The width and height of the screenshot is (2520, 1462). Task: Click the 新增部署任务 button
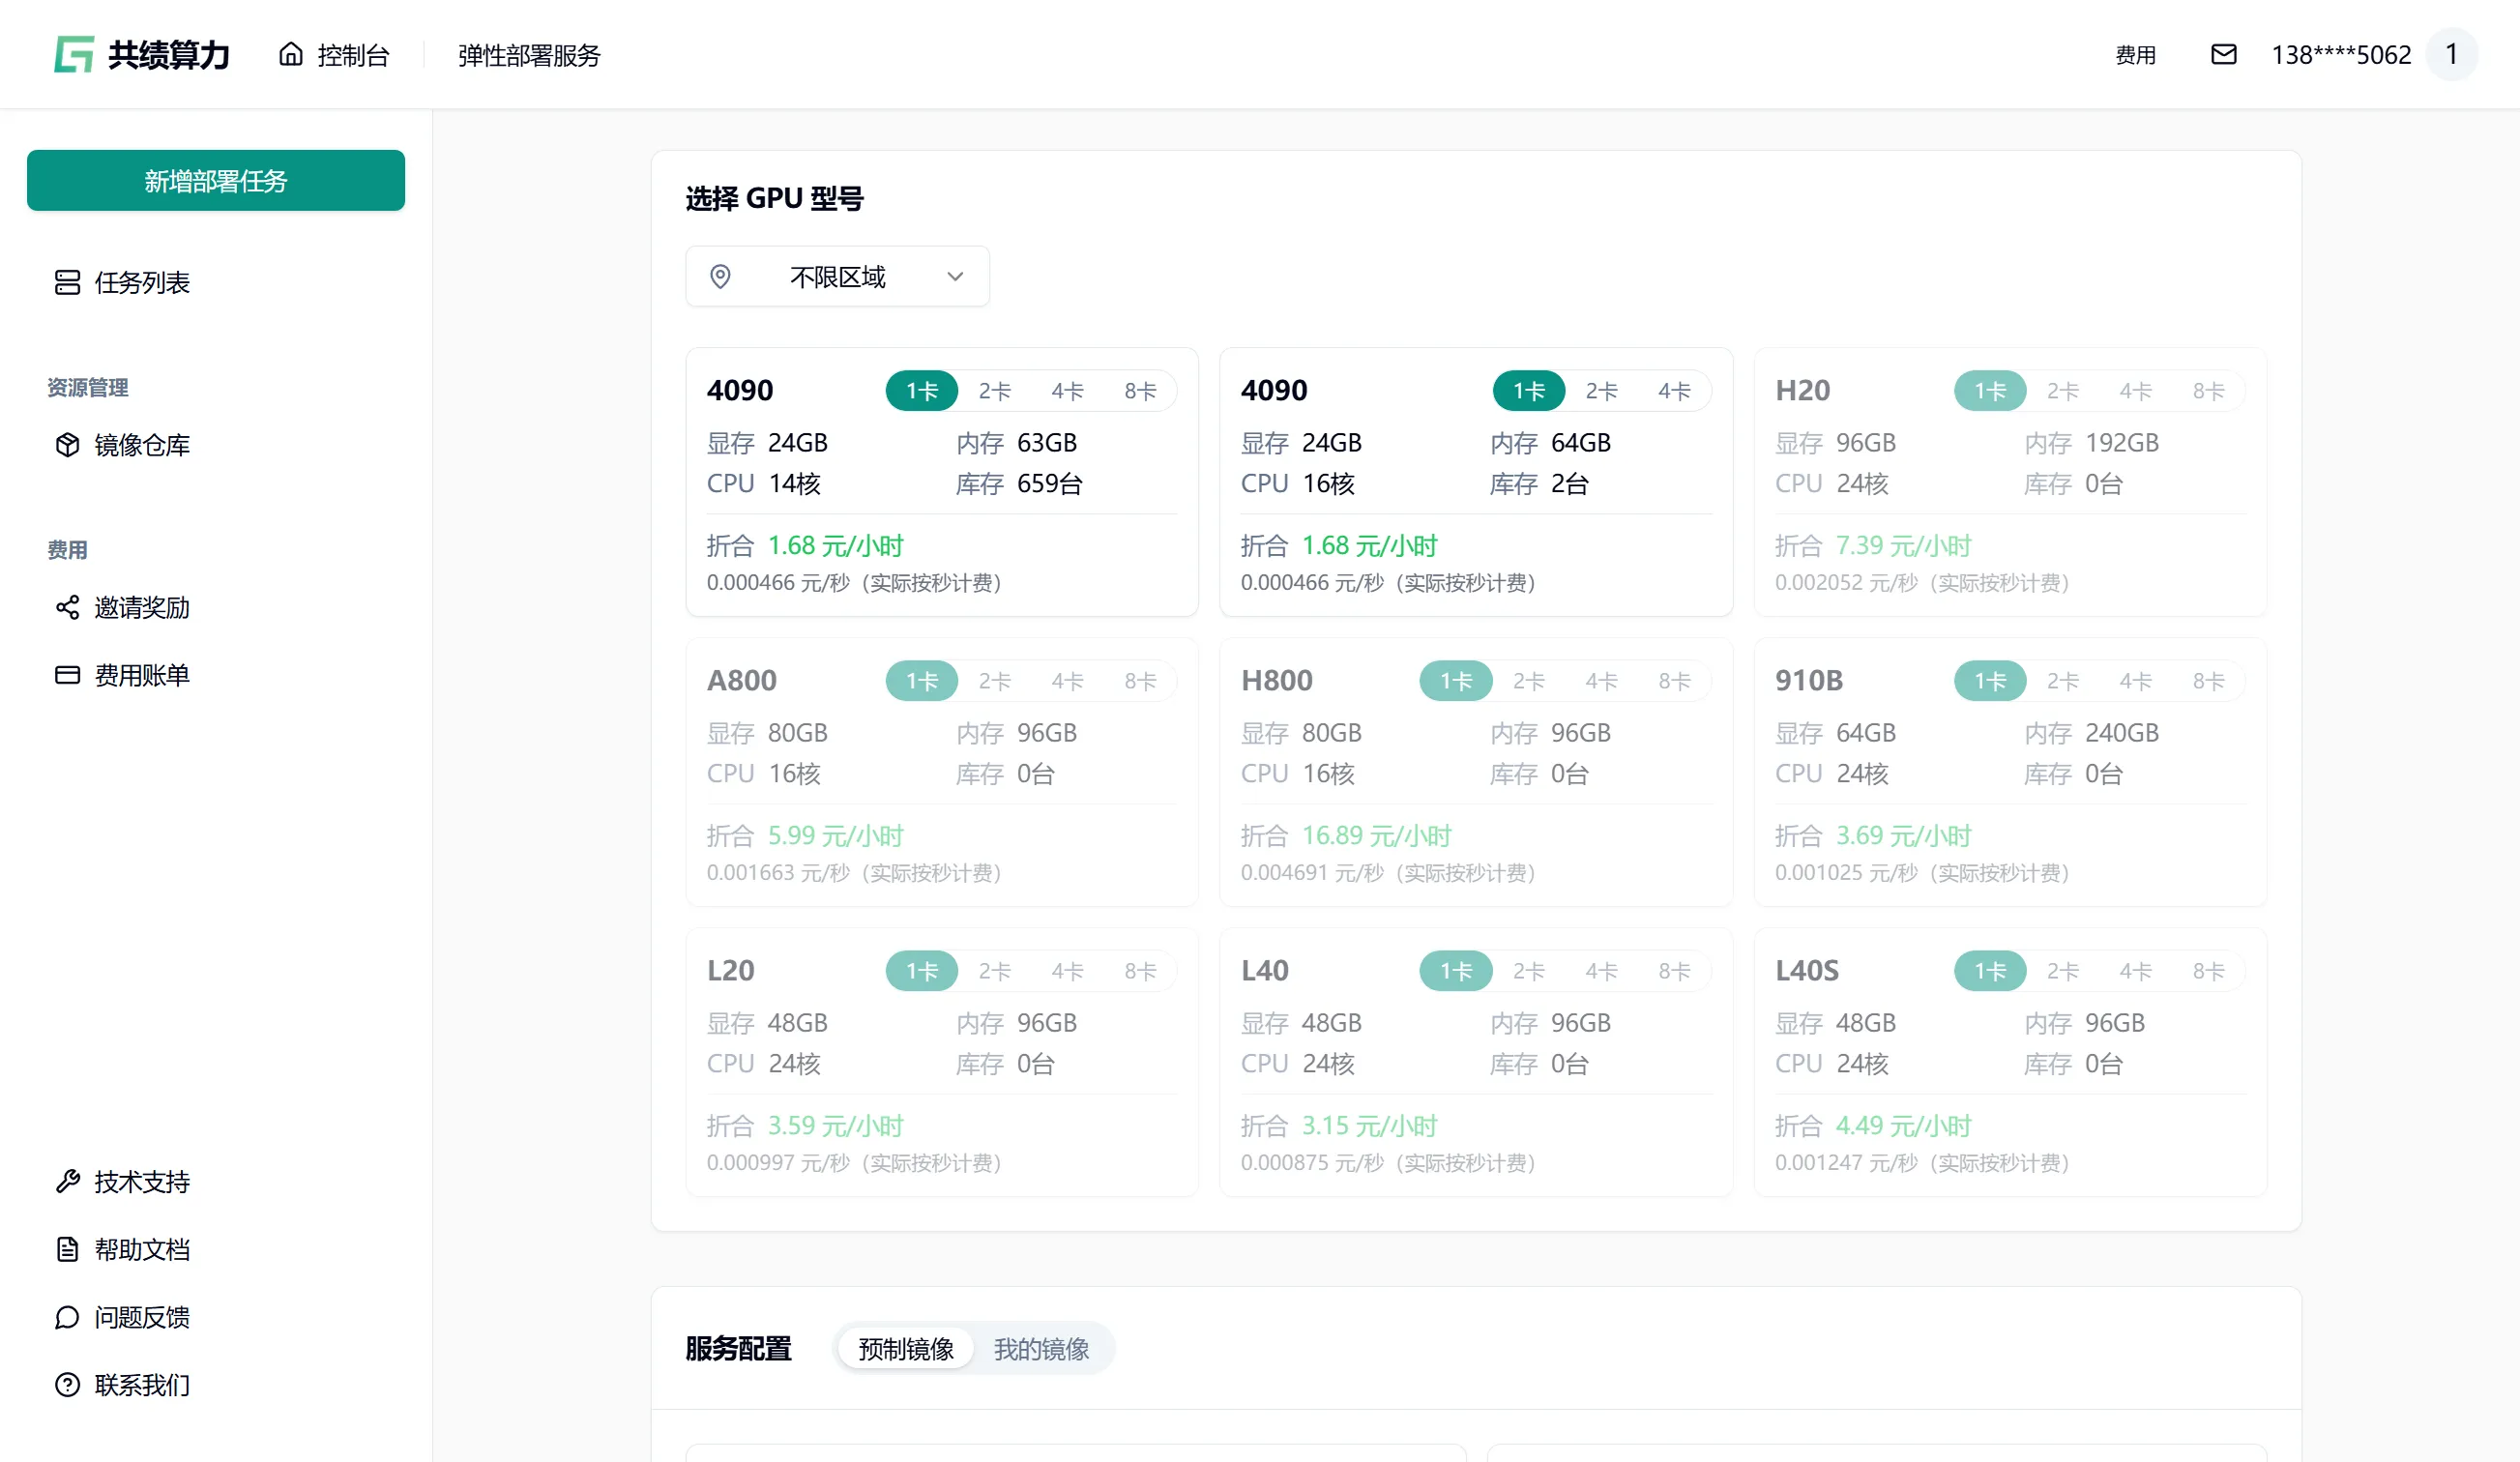coord(216,180)
